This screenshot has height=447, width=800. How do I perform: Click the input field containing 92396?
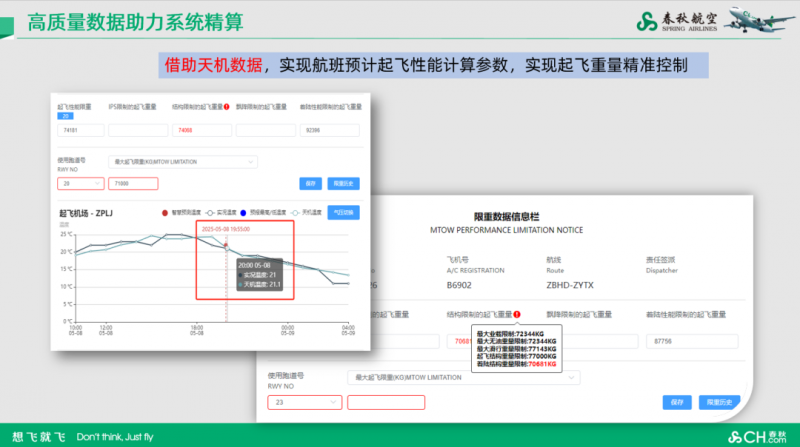[330, 130]
